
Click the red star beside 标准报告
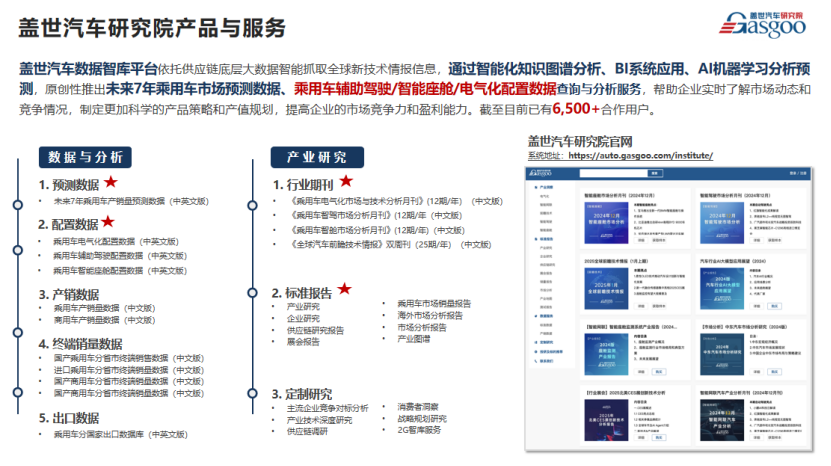point(344,288)
